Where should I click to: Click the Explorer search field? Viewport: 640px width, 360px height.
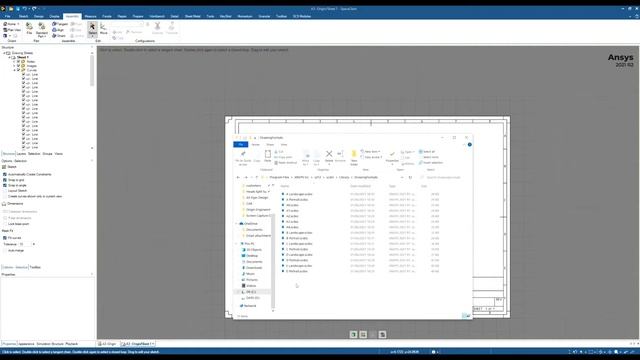tap(444, 178)
